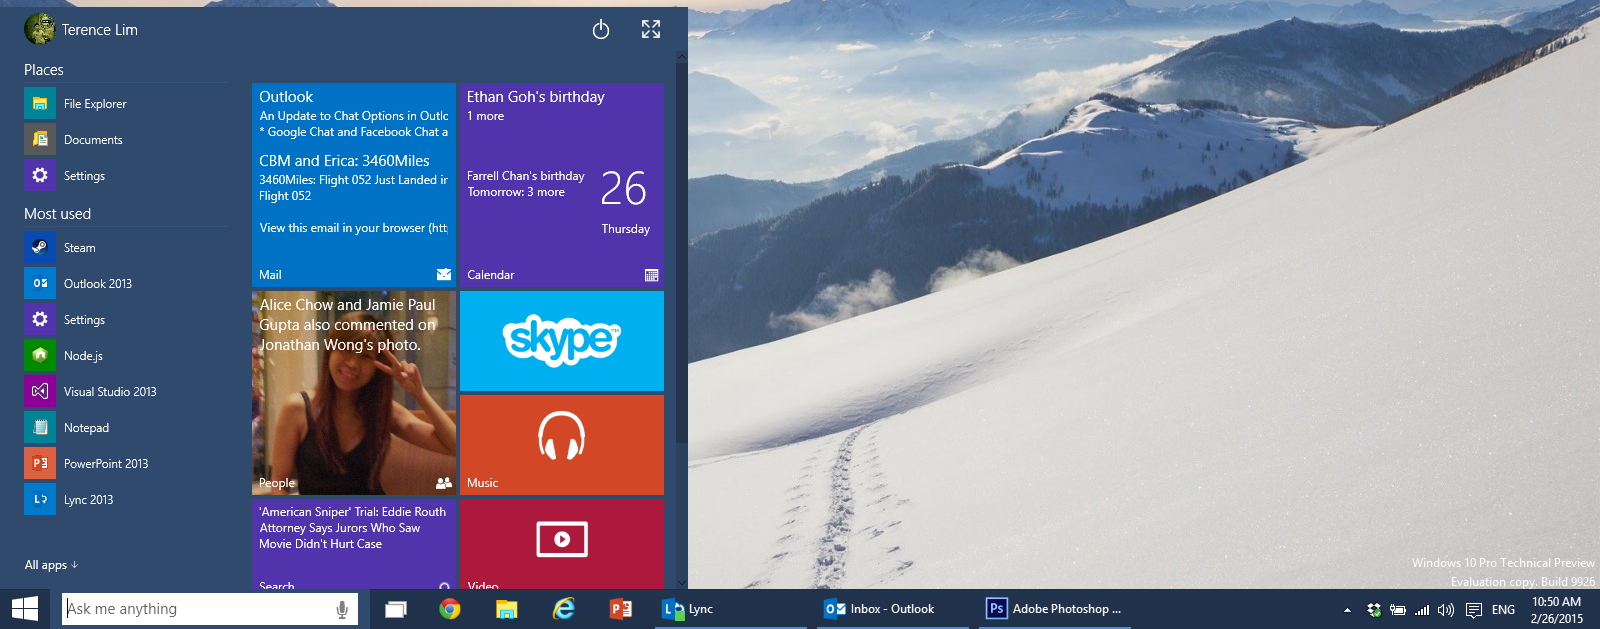Click the 'Places' heading
The image size is (1600, 629).
(44, 70)
